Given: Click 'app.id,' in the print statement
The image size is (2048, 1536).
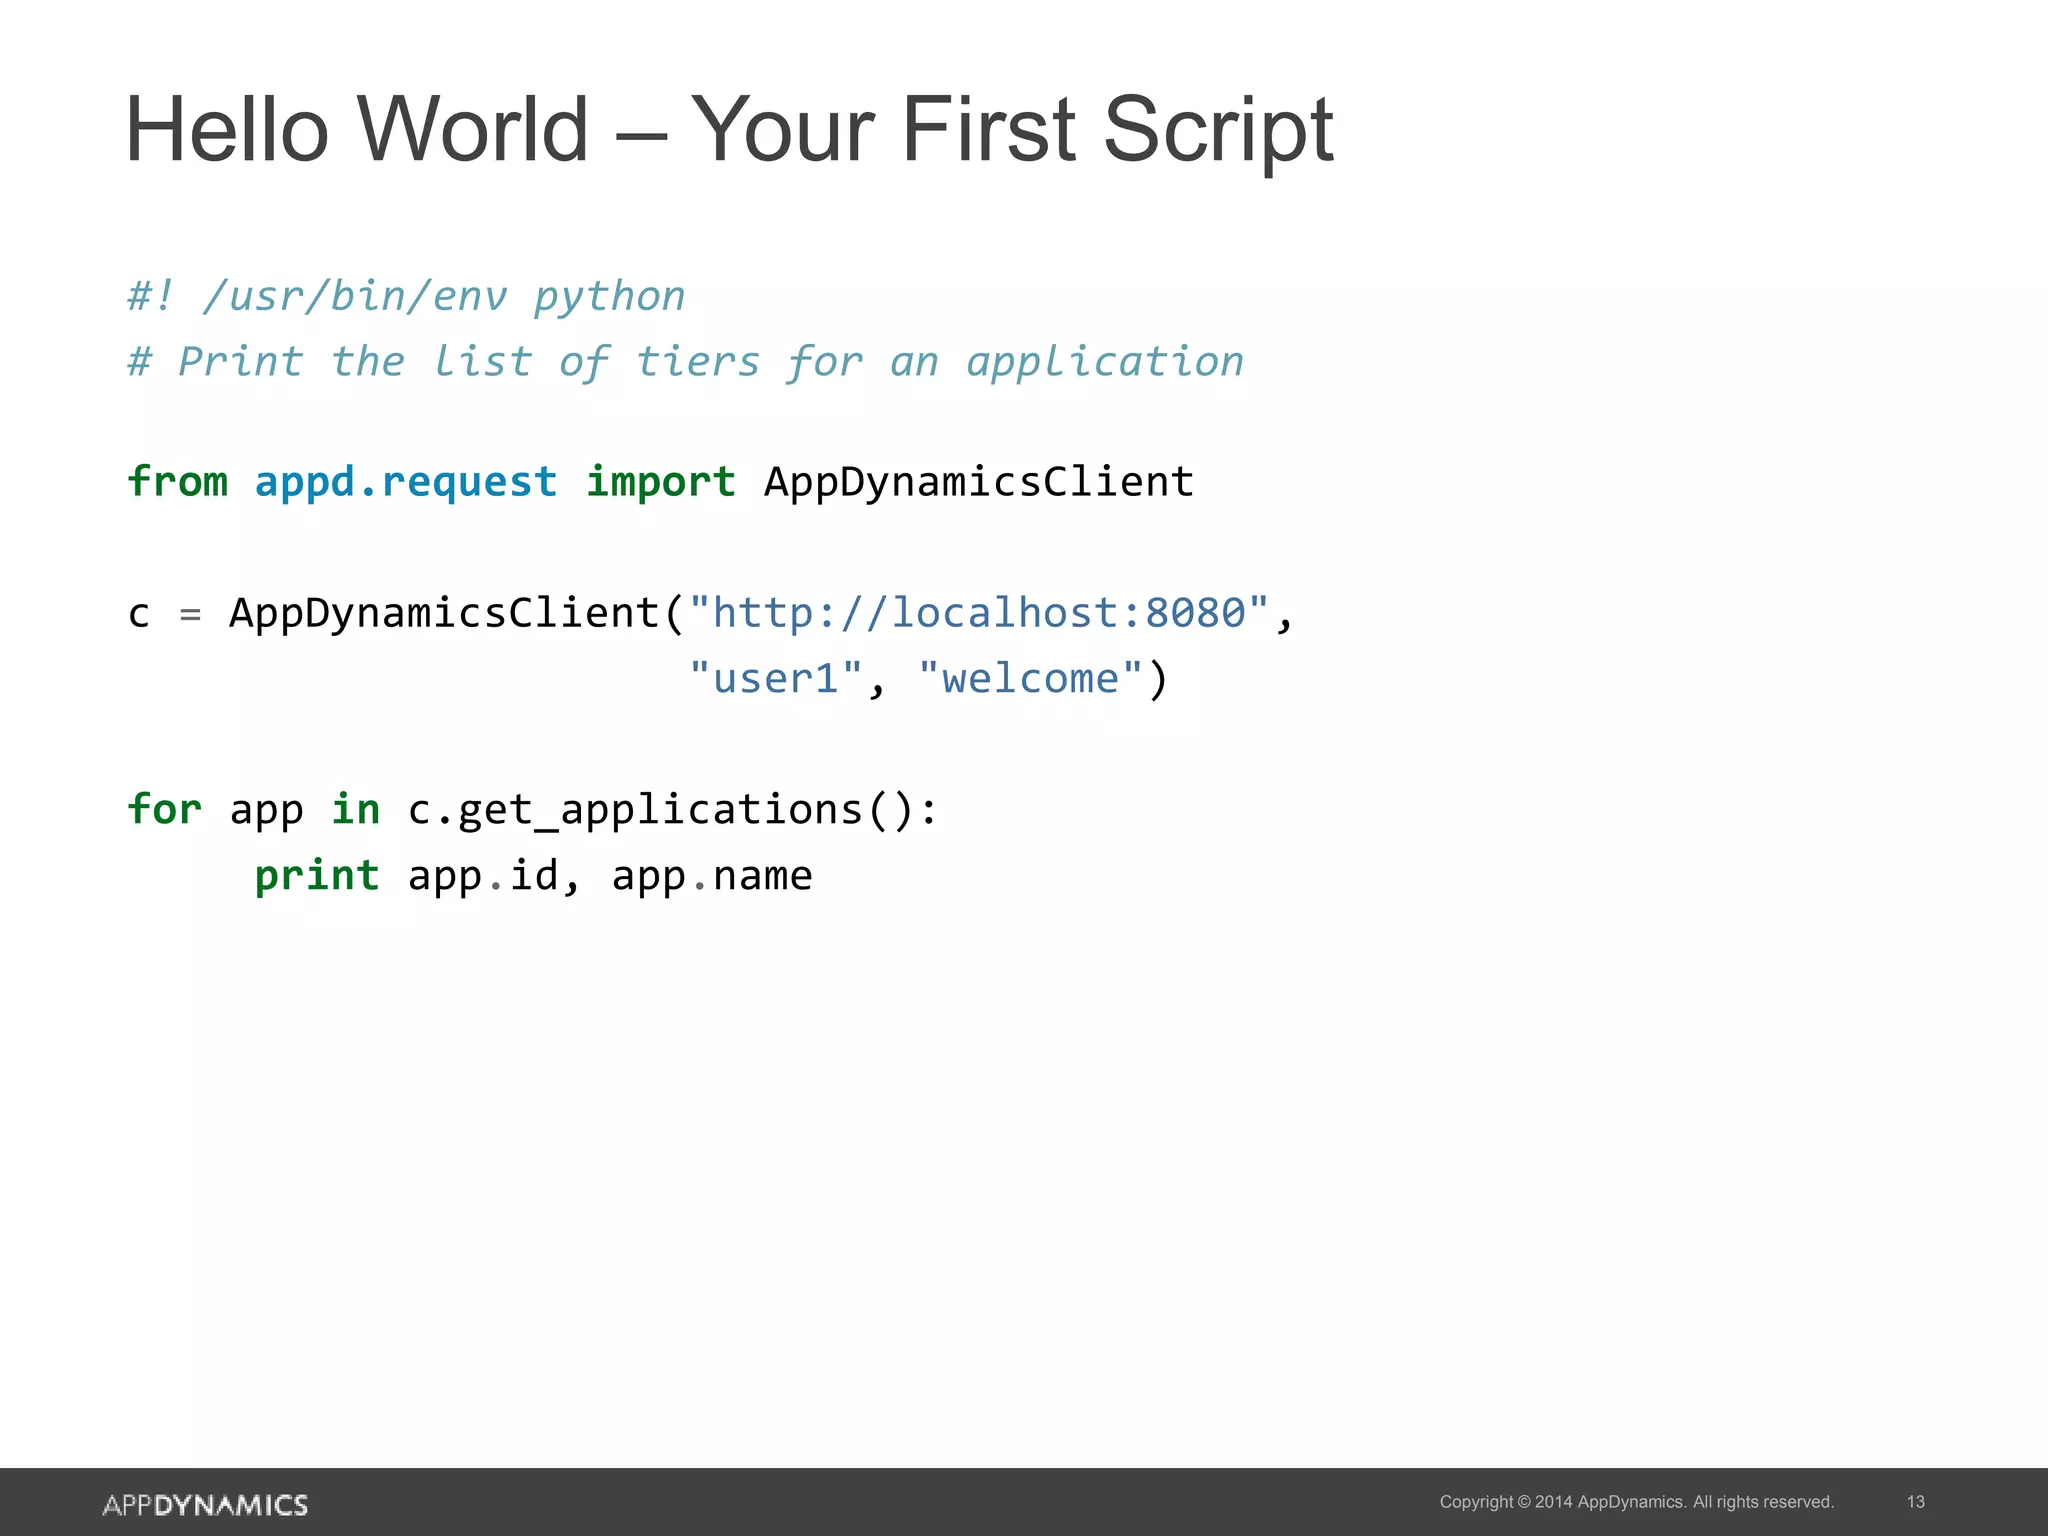Looking at the screenshot, I should (494, 877).
